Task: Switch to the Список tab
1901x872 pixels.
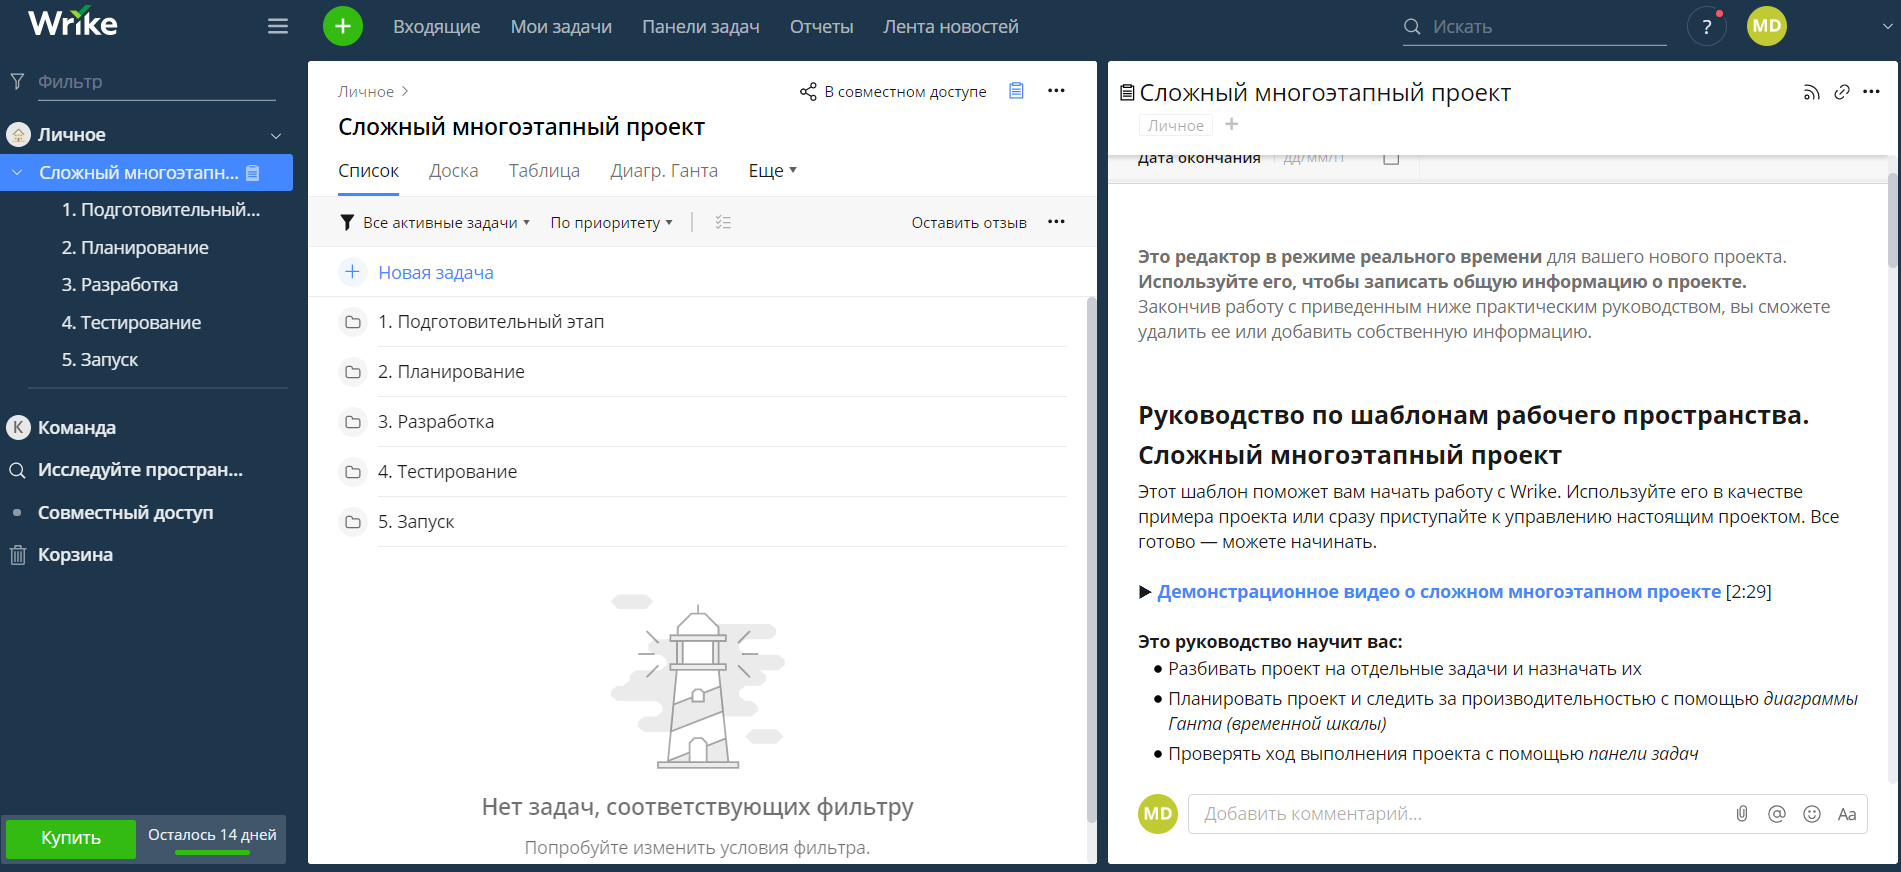Action: coord(368,171)
